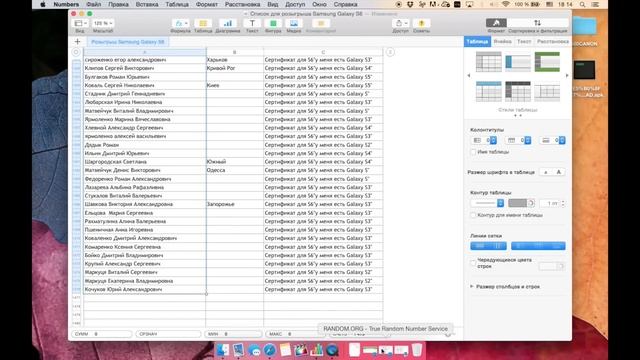Screen dimensions: 640x360
Task: Select cell containing Кривой Рог
Action: click(235, 68)
